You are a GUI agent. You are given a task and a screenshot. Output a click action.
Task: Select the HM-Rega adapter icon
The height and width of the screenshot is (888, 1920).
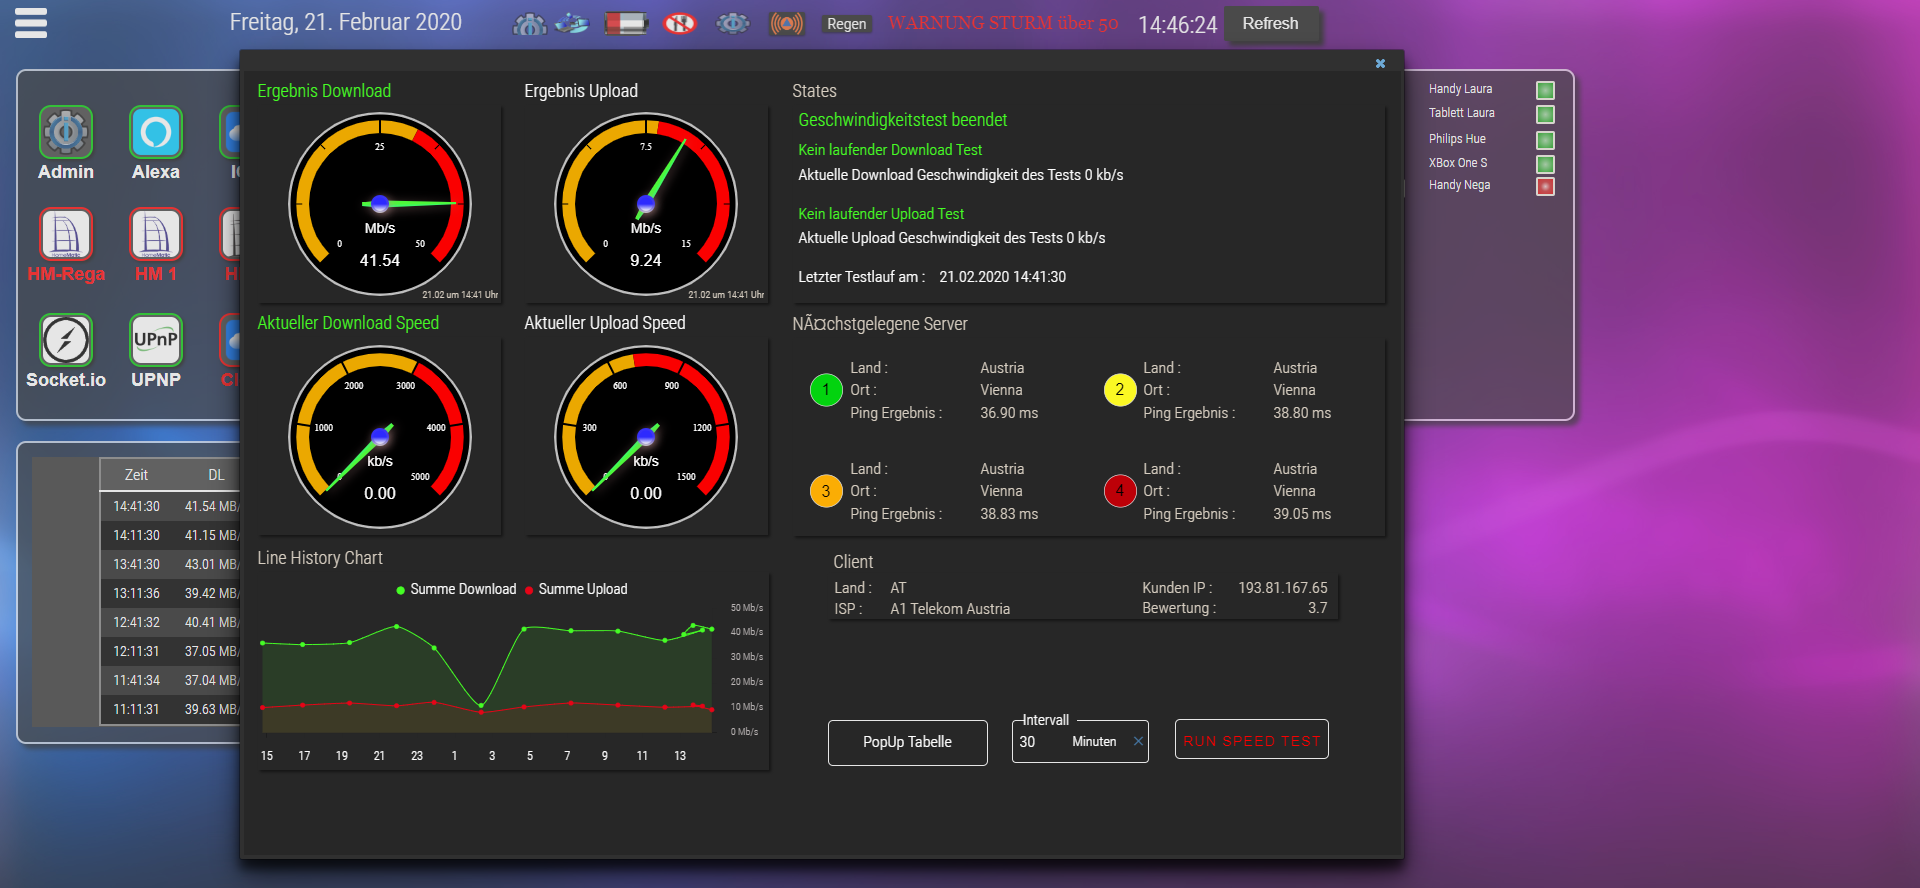[66, 235]
